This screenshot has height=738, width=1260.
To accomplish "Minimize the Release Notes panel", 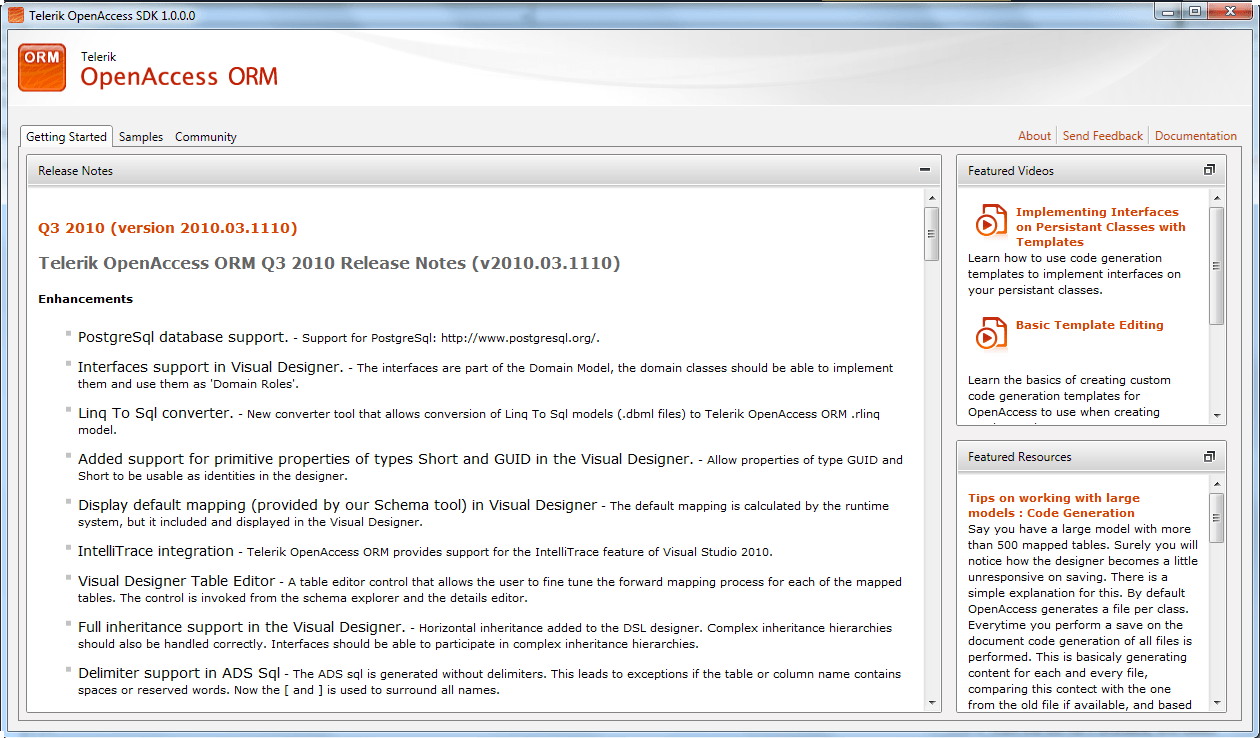I will pyautogui.click(x=925, y=170).
